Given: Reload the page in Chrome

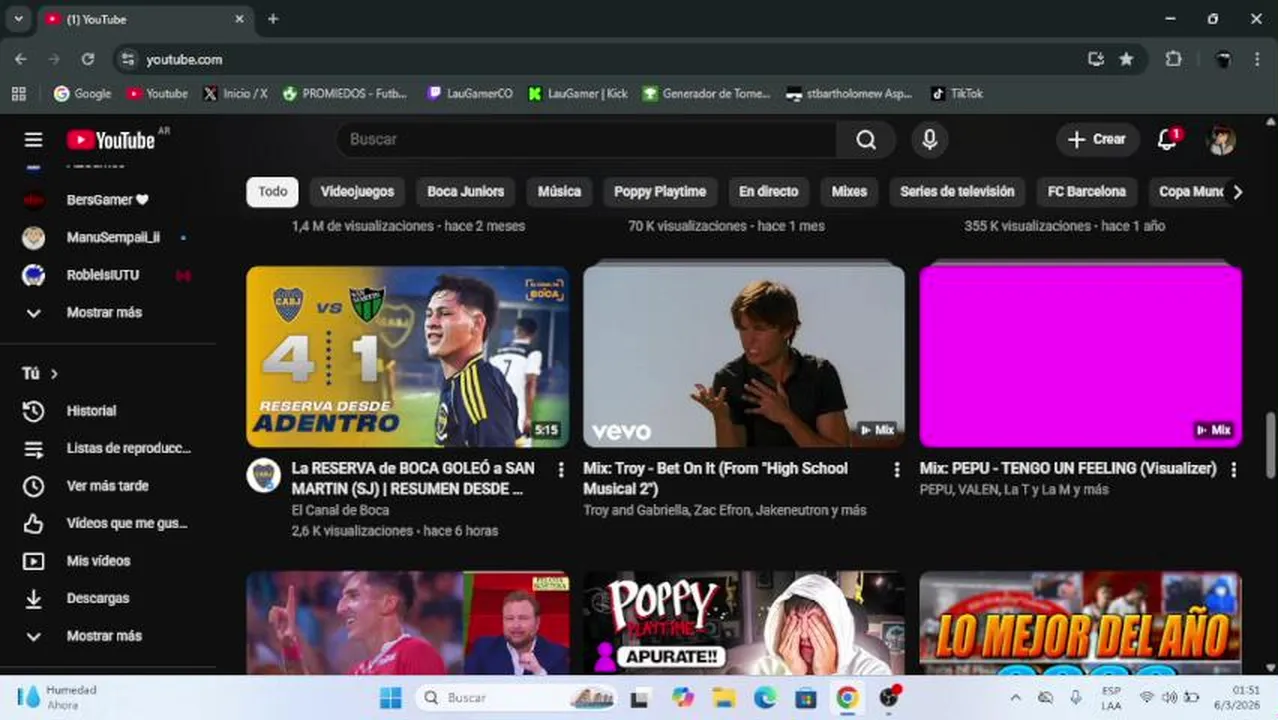Looking at the screenshot, I should [88, 60].
